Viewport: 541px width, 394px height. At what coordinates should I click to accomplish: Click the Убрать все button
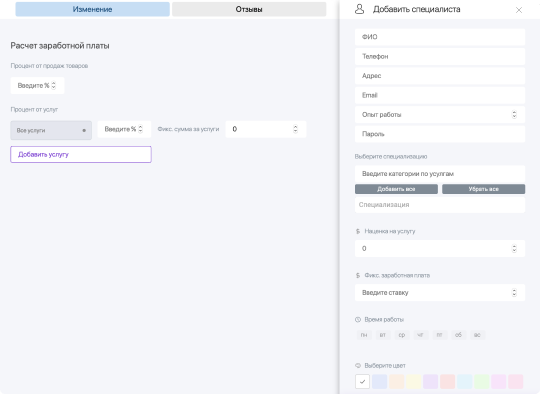tap(483, 189)
